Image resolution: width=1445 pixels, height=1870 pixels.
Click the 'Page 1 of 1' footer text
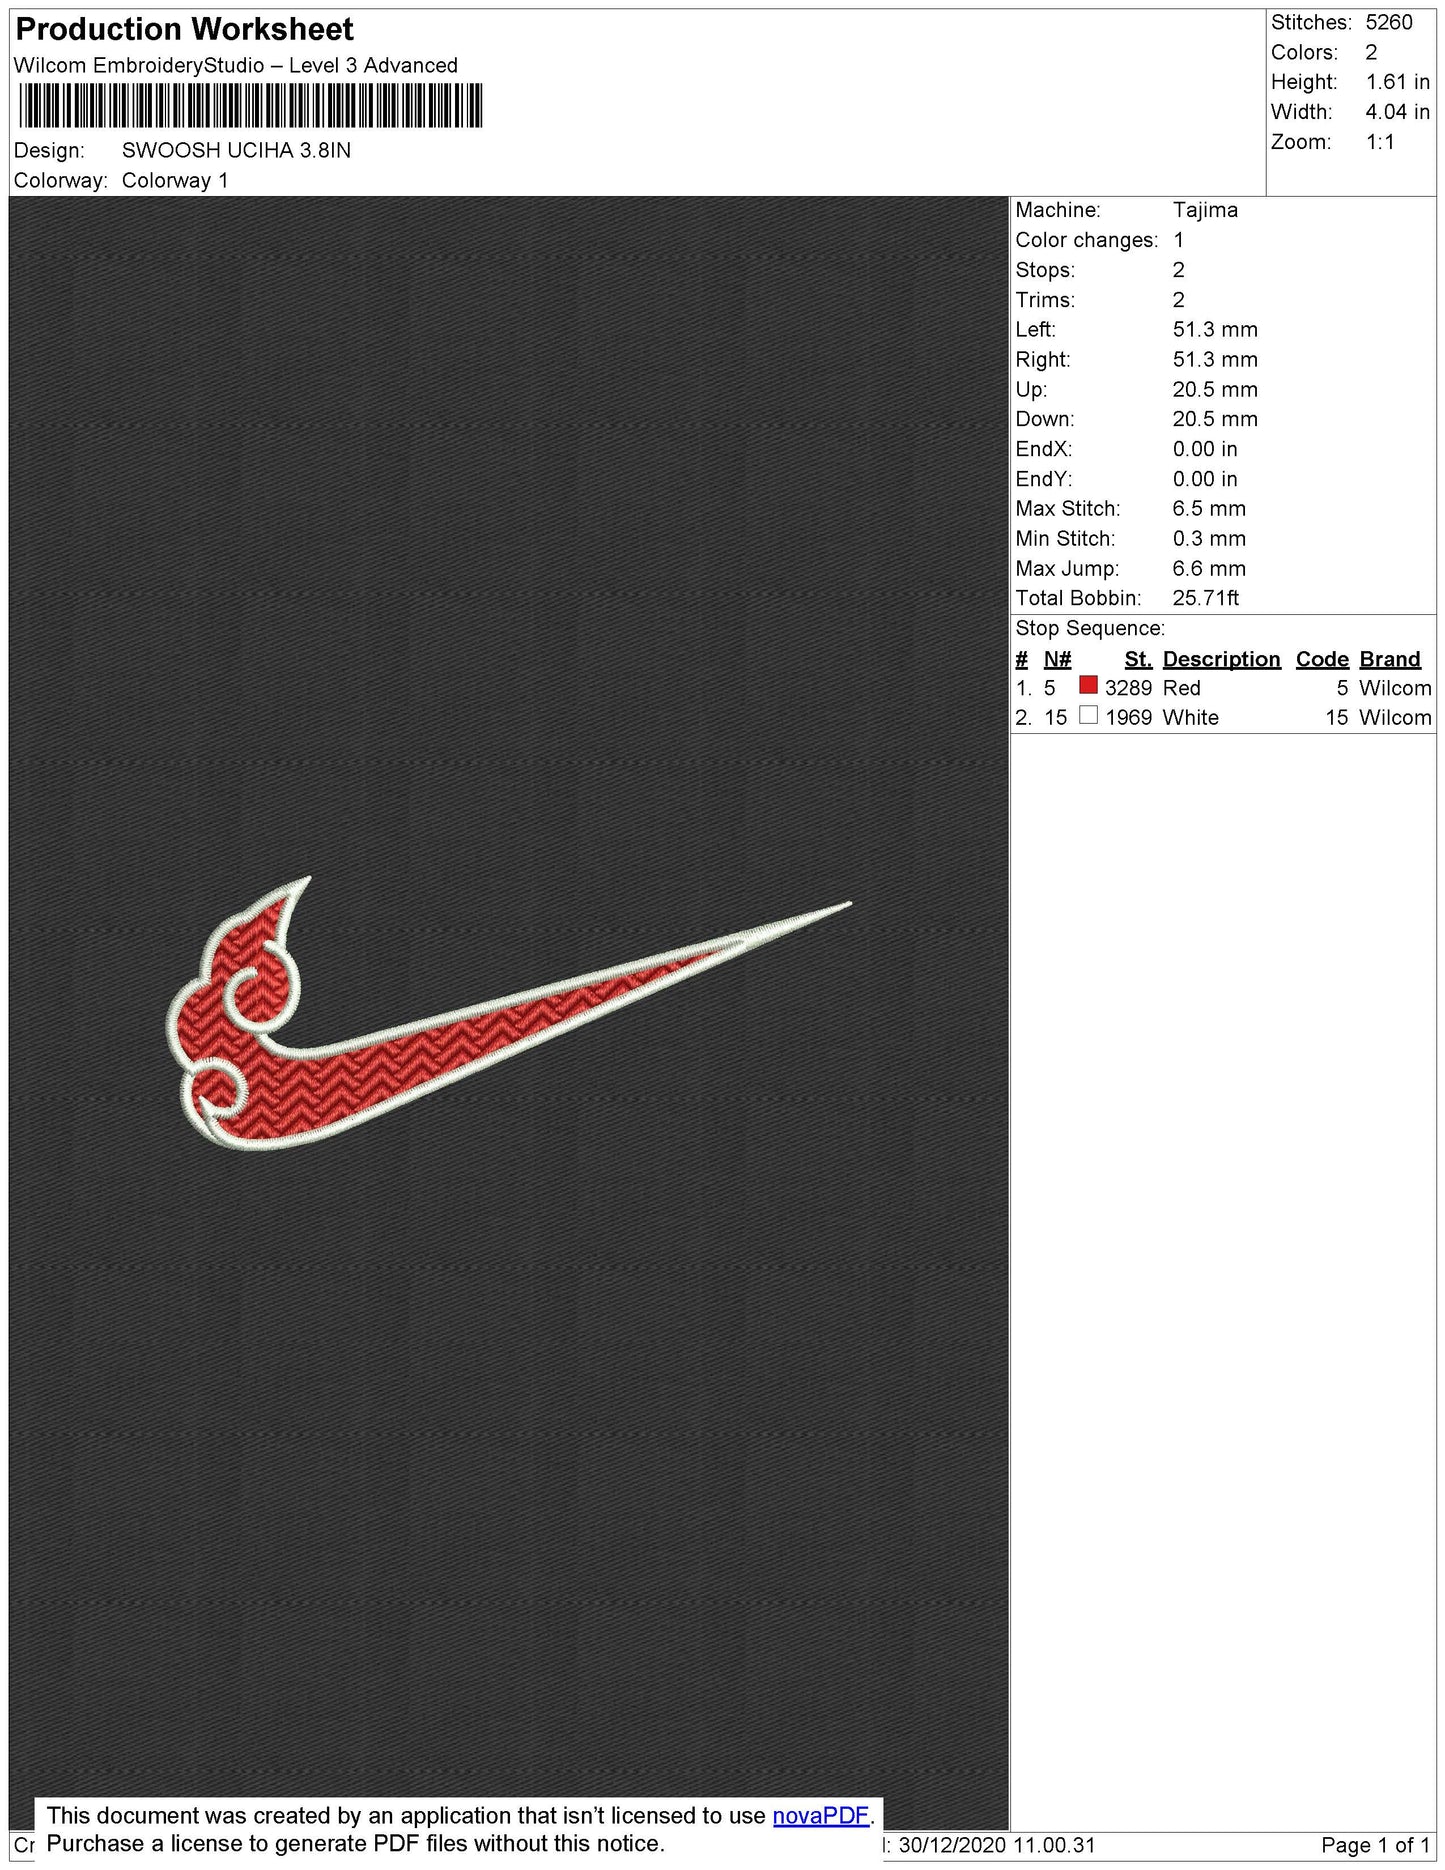pos(1375,1845)
